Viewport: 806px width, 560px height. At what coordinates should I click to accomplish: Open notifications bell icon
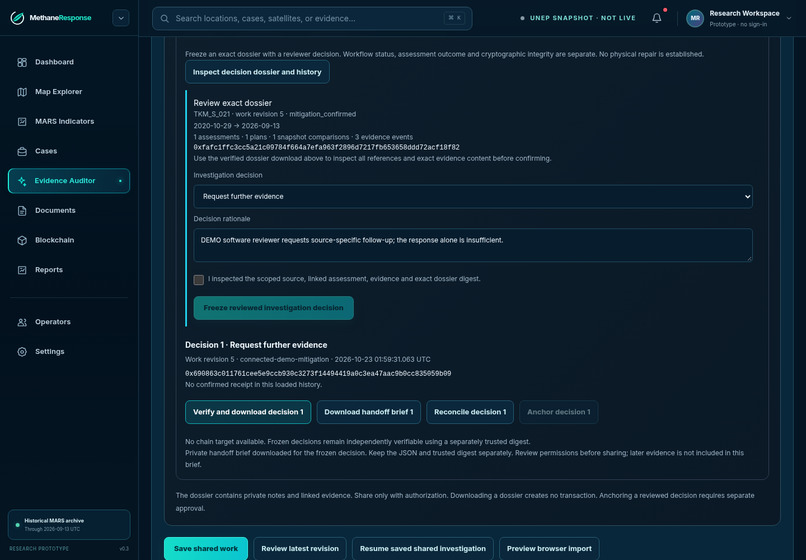pos(657,18)
